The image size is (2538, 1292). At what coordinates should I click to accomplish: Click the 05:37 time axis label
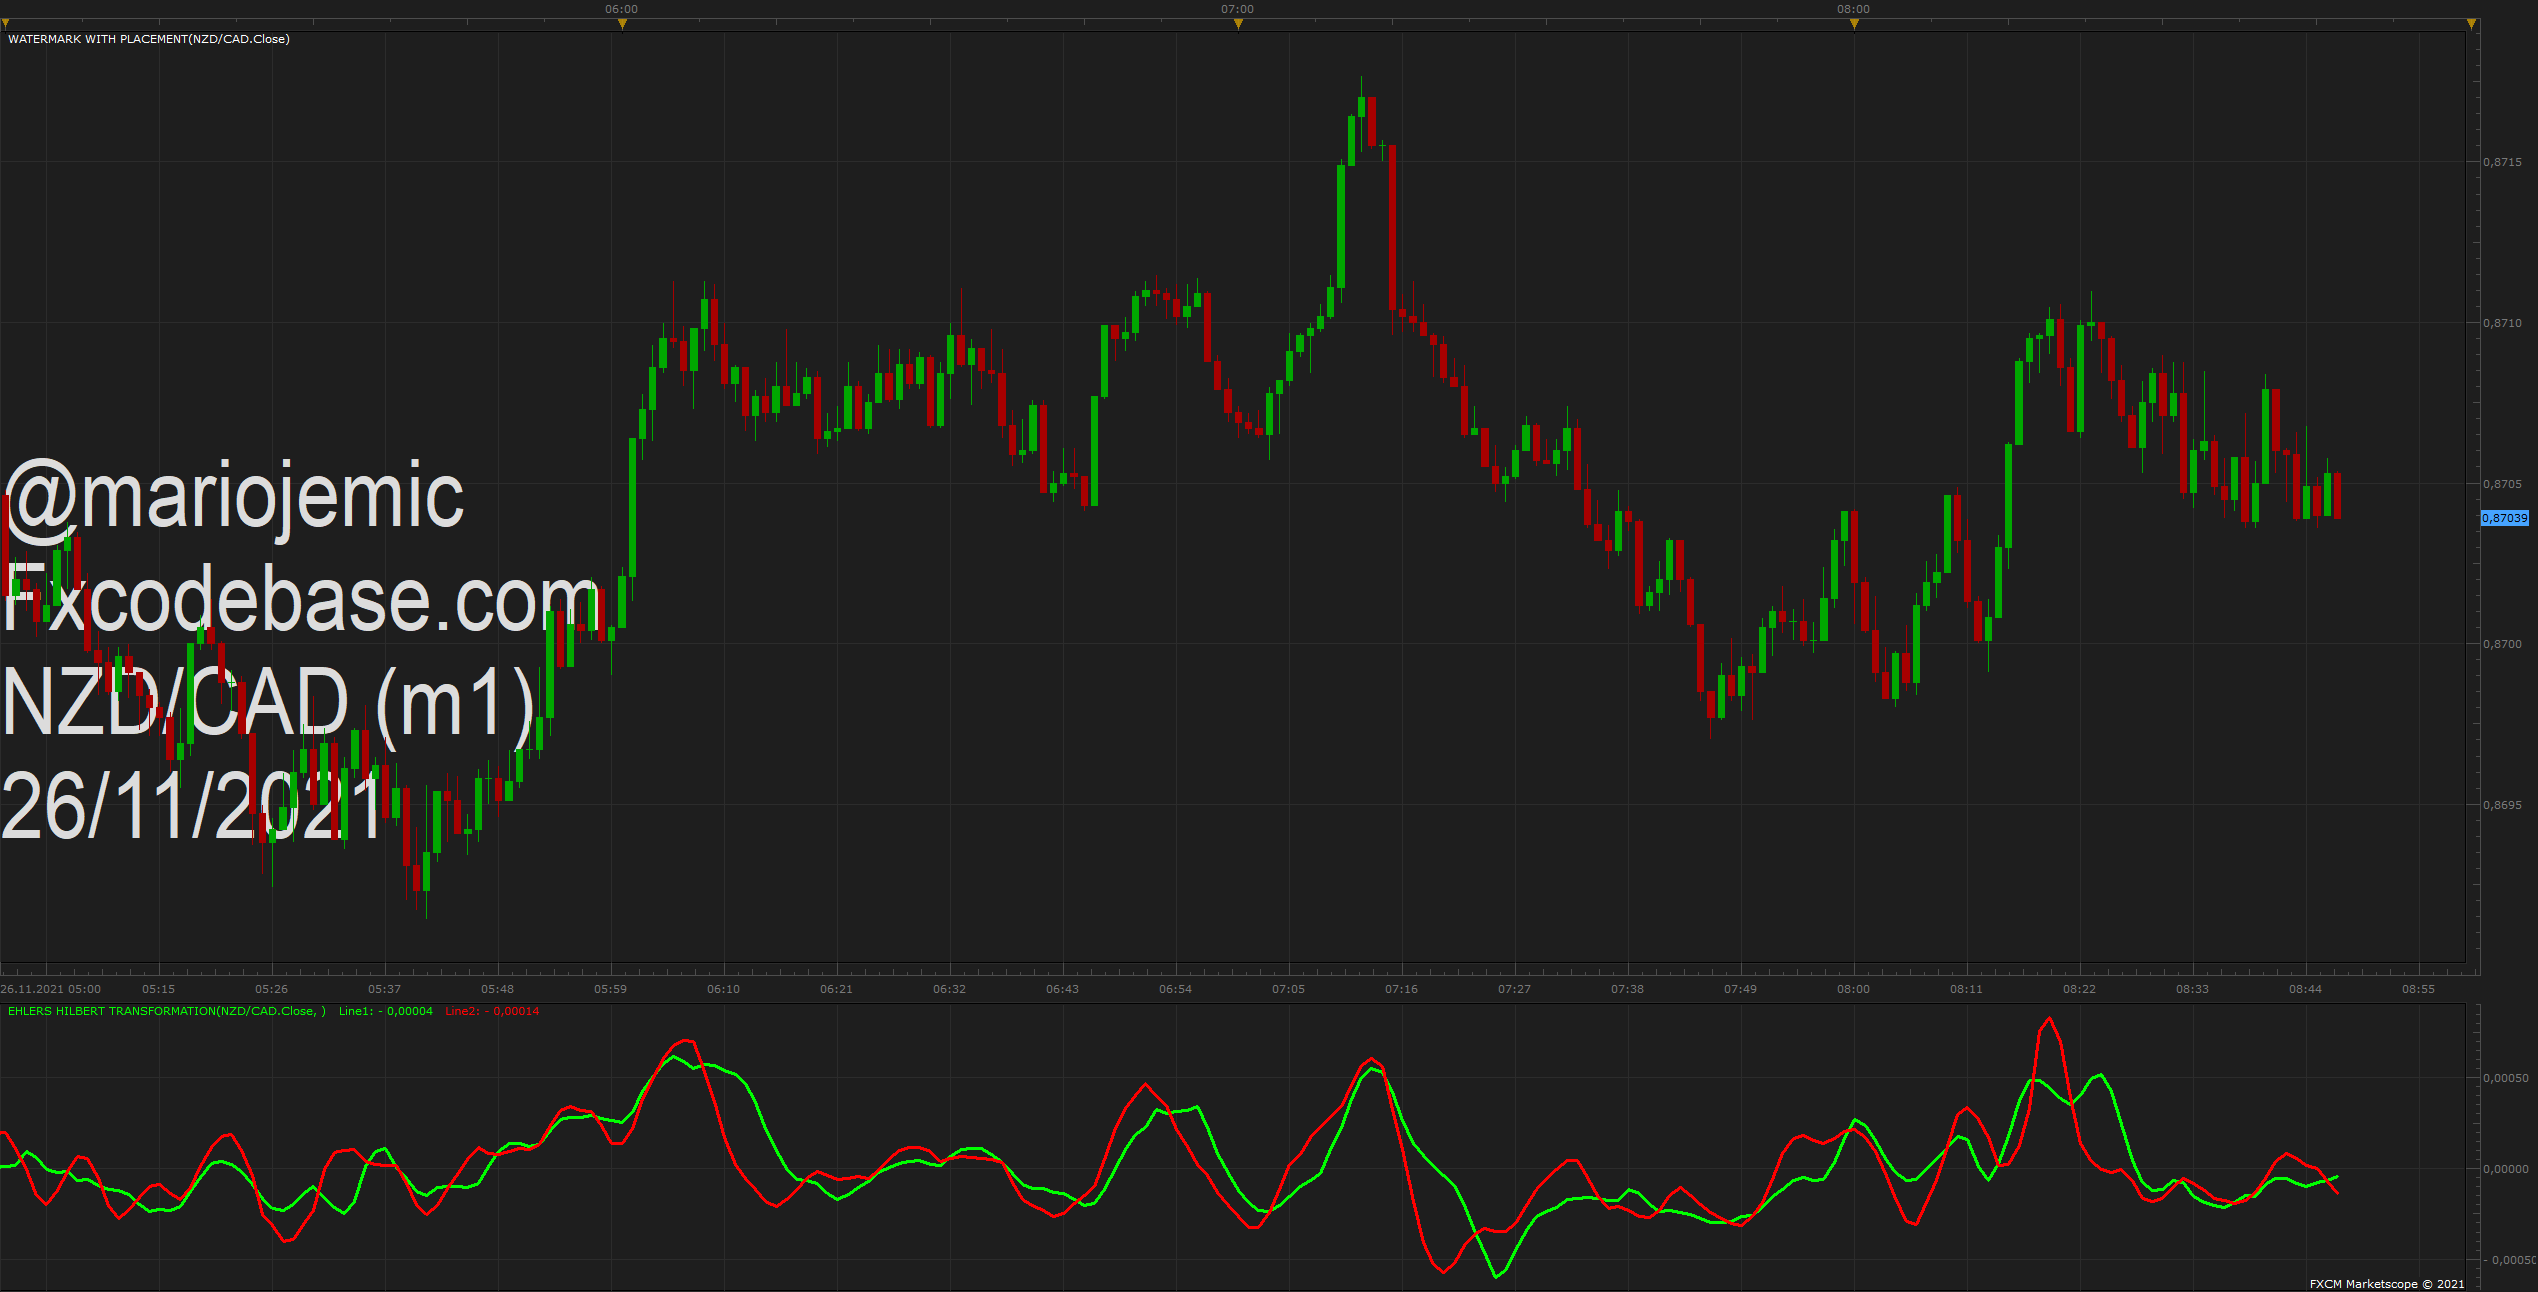pos(384,989)
